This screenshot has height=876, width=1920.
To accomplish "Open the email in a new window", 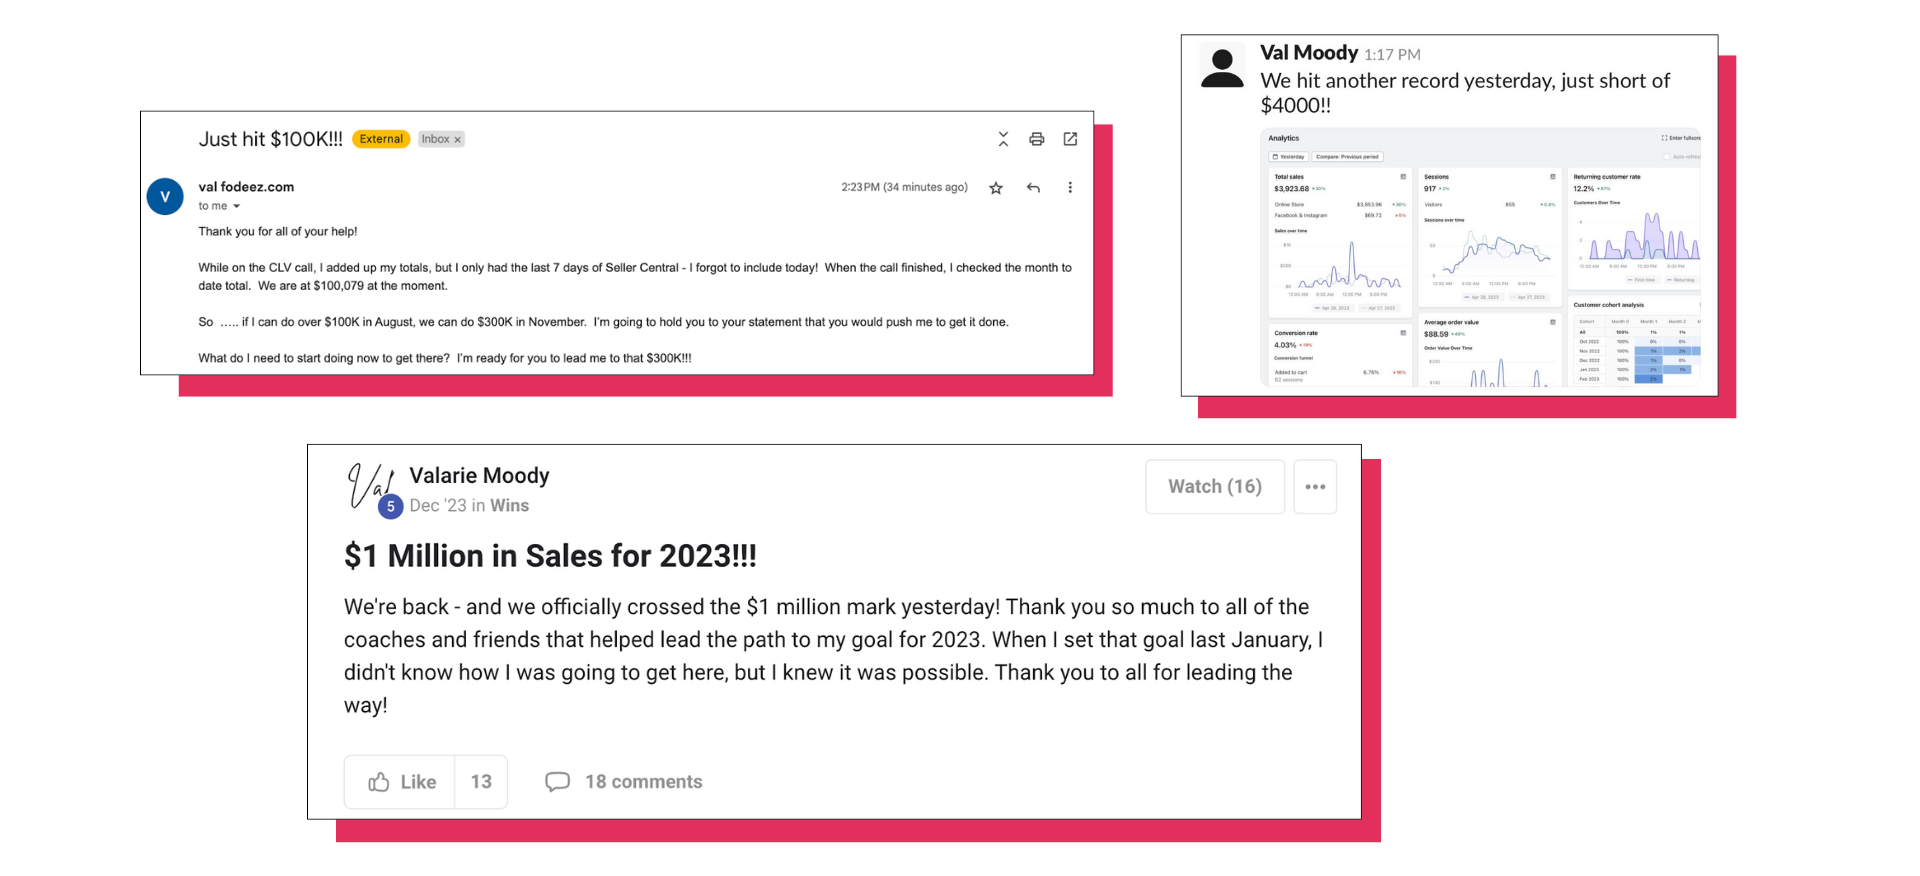I will click(x=1070, y=140).
